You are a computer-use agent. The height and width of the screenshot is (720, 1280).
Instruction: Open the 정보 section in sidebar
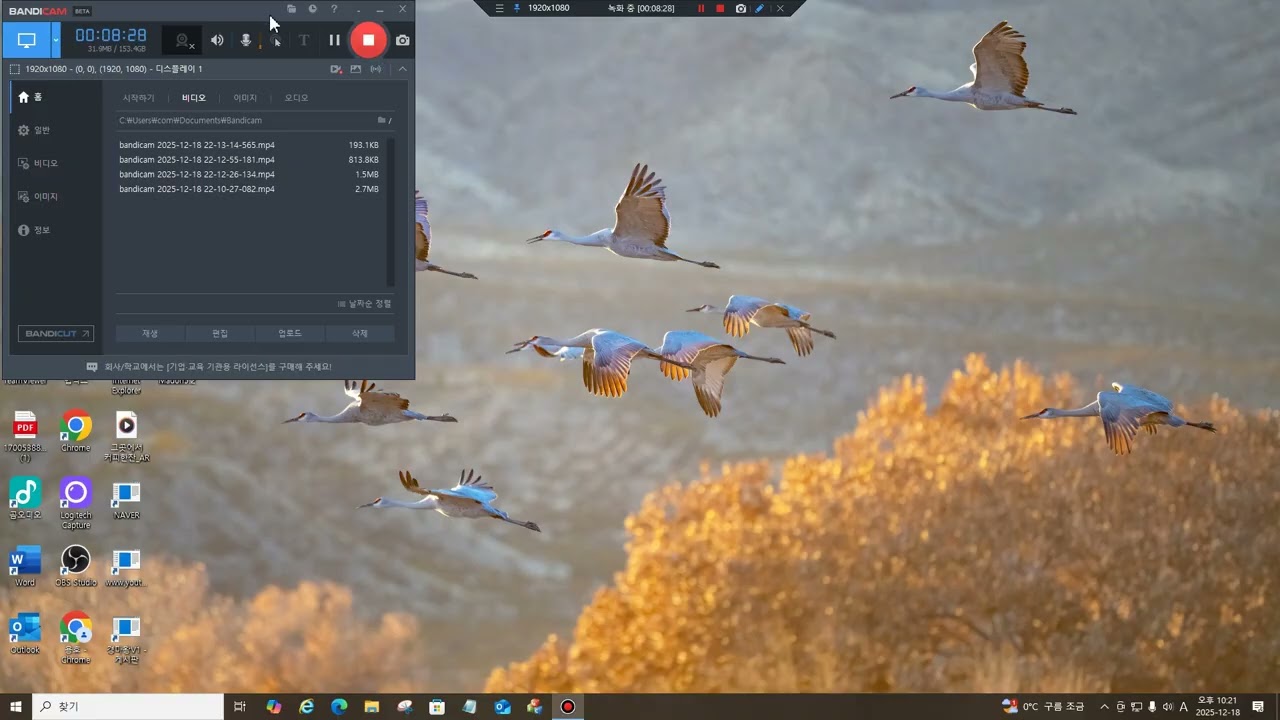(x=56, y=230)
